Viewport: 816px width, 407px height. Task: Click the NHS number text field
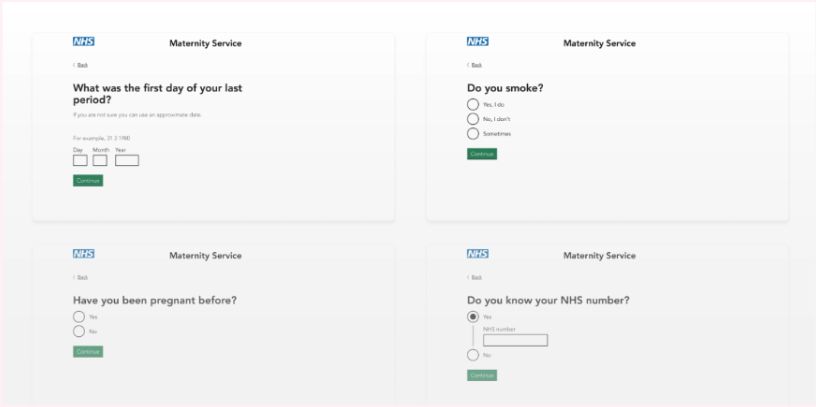(x=515, y=340)
